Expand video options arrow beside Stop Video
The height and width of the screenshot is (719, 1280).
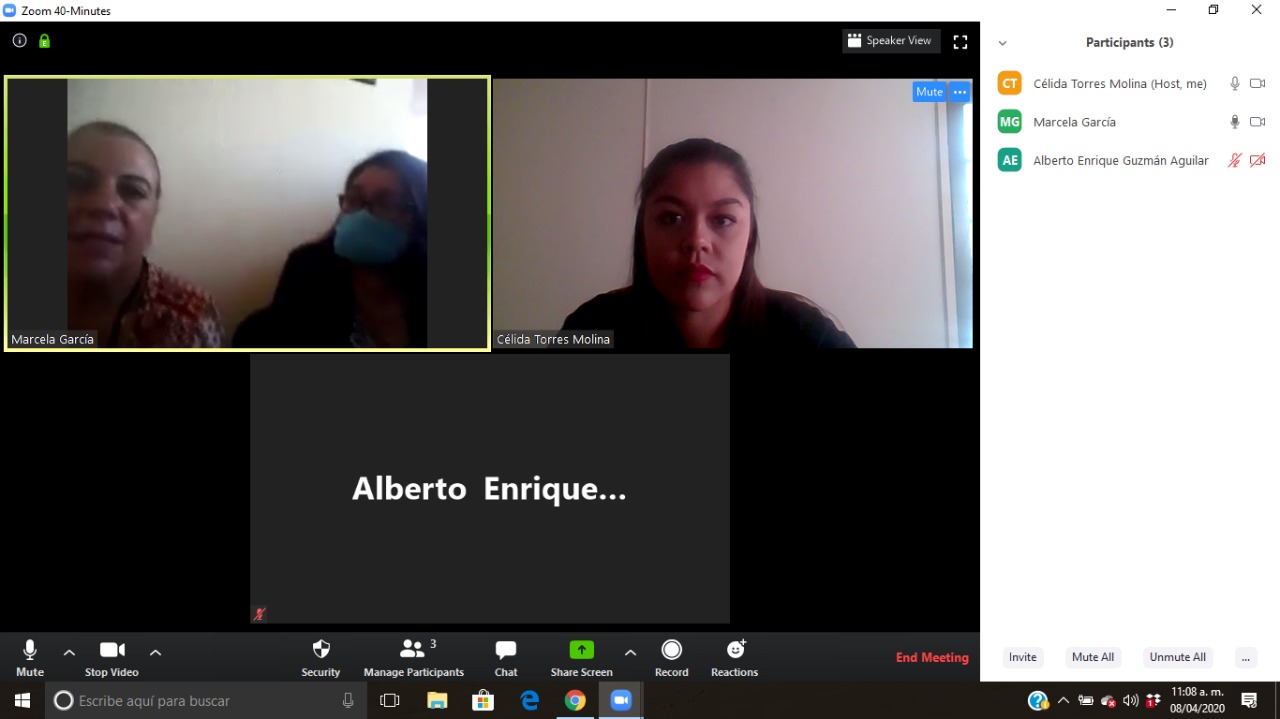155,652
